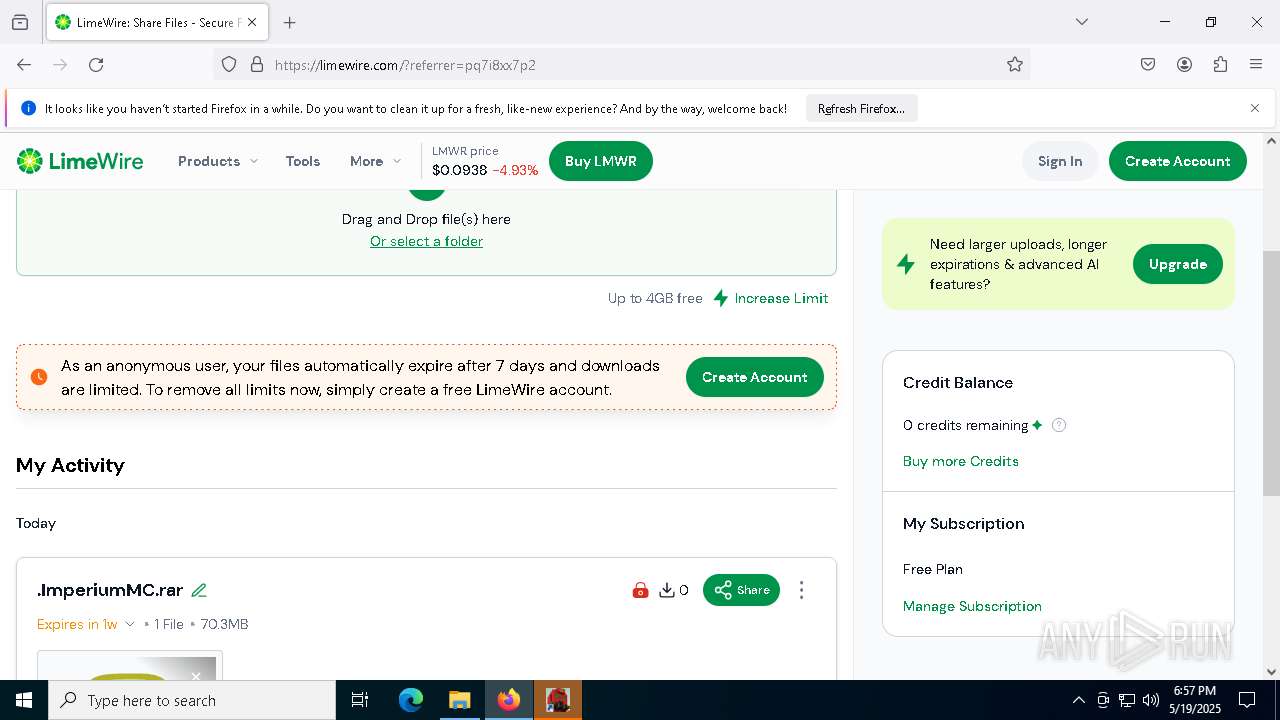Open the Tools menu item
Screen dimensions: 1280x720
coord(303,161)
